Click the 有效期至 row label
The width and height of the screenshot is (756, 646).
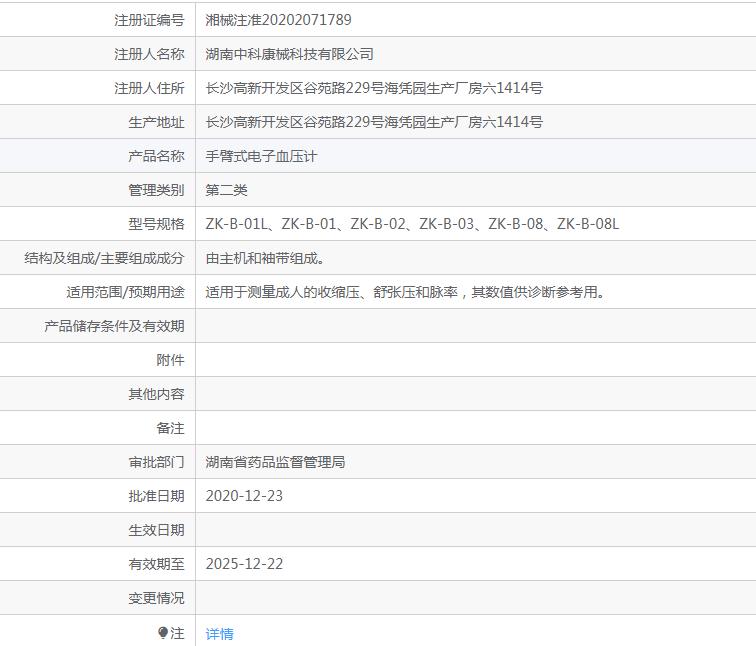coord(156,564)
